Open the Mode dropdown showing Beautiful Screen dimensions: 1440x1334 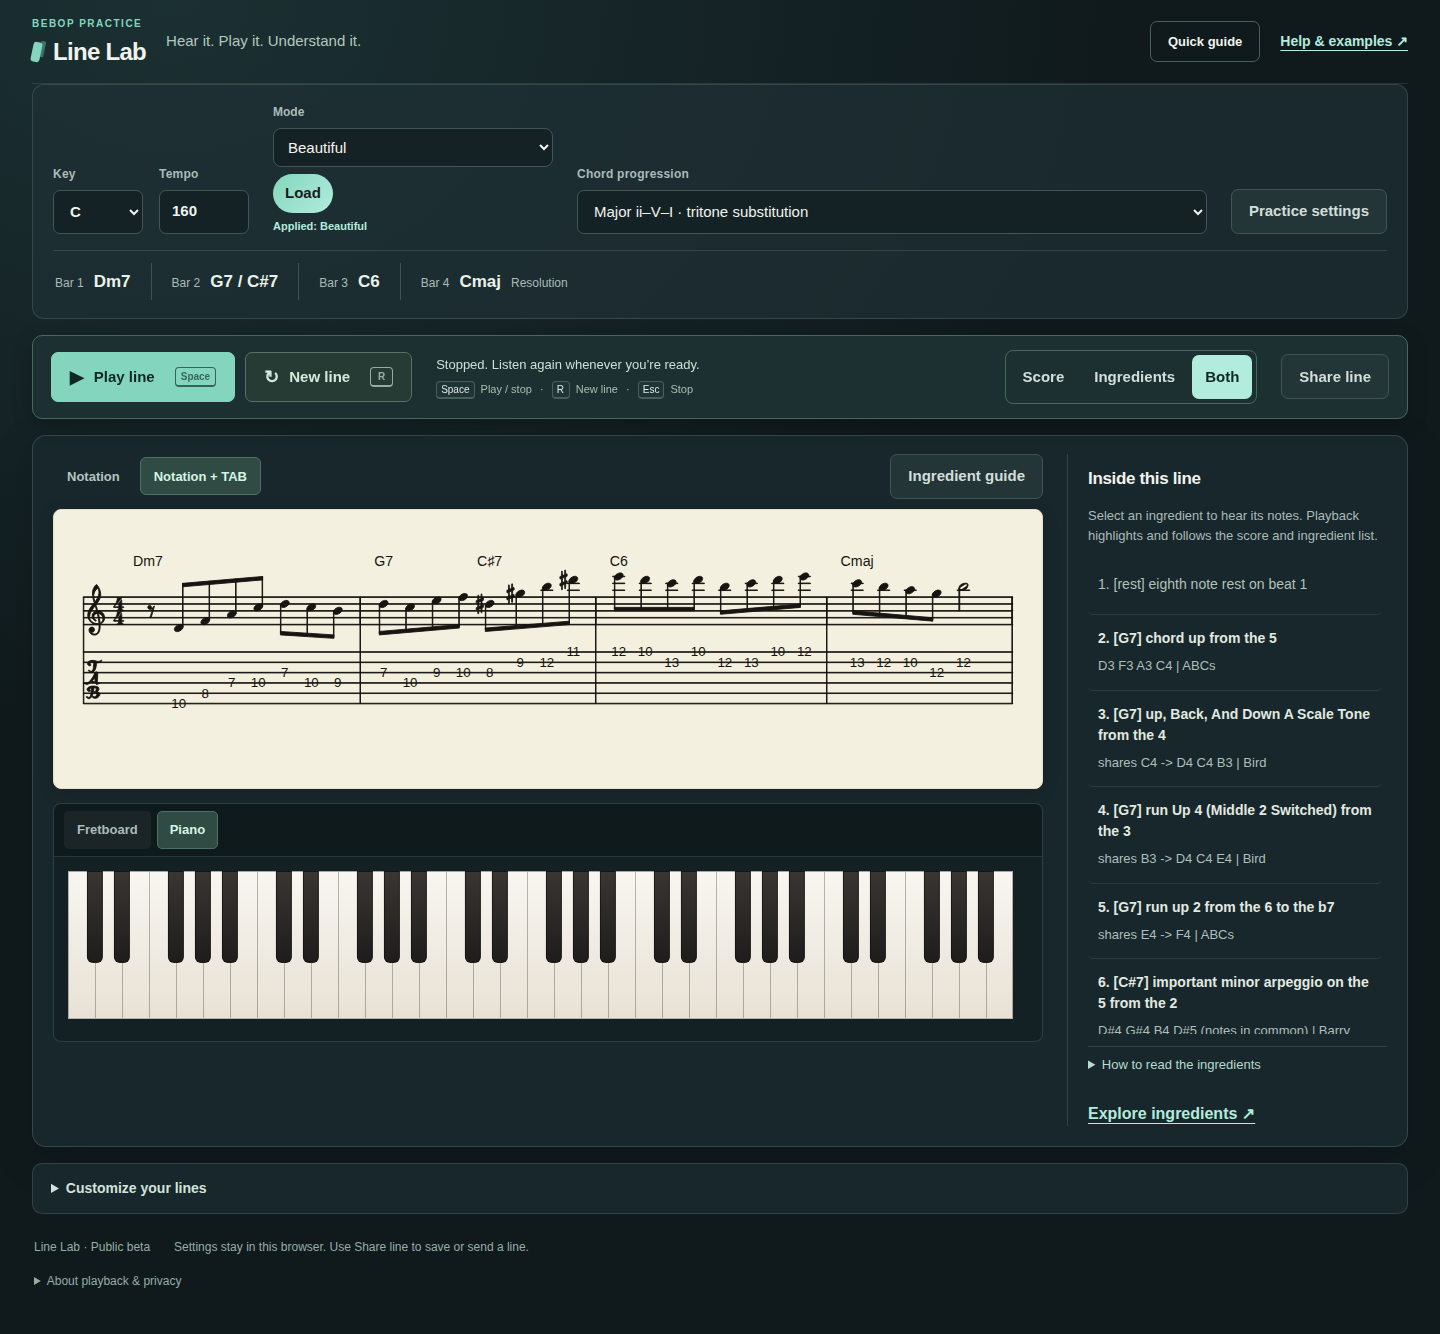tap(412, 147)
